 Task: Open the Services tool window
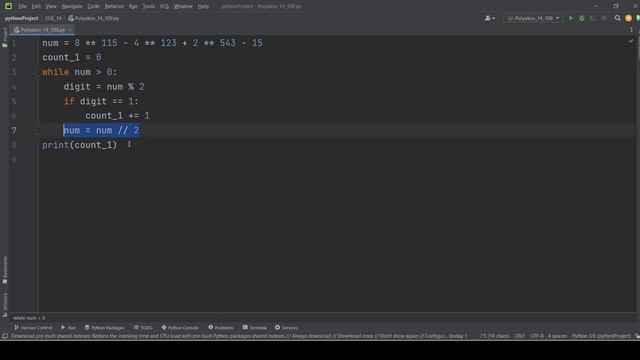click(286, 327)
